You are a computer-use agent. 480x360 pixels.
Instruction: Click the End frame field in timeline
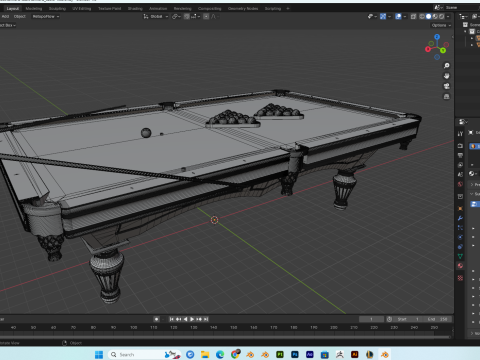tap(438, 319)
